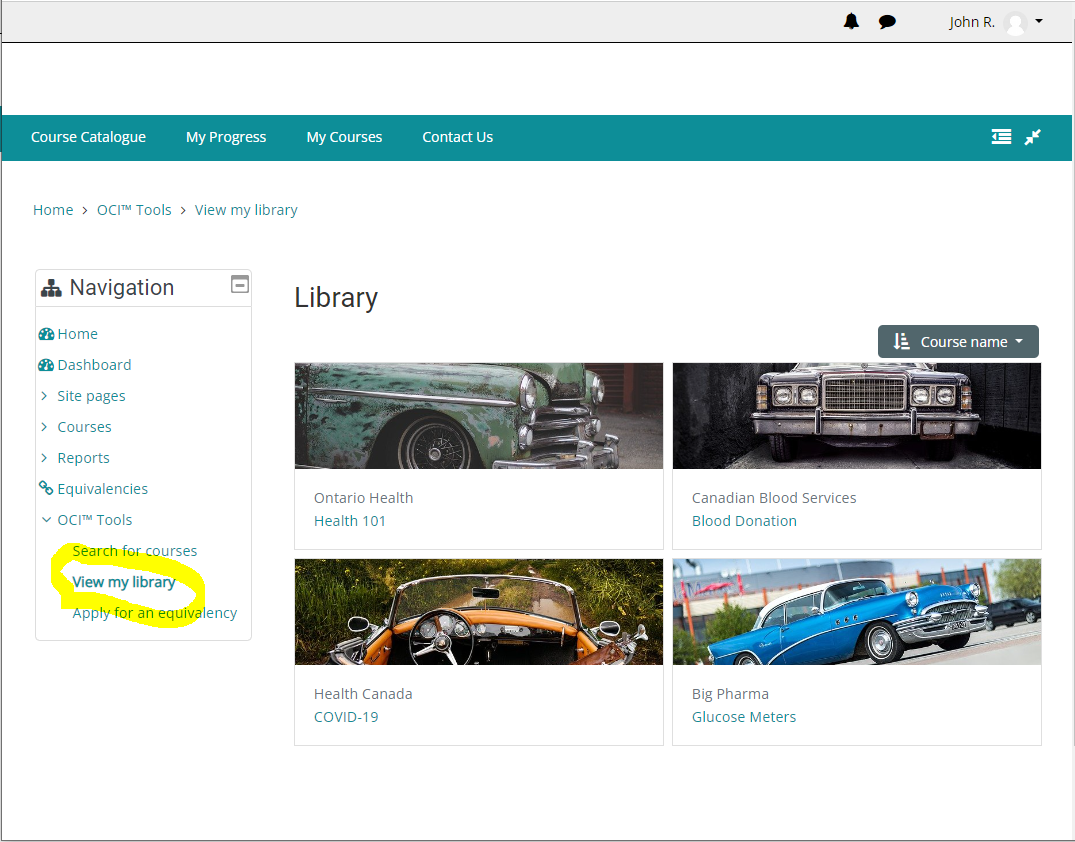Open the Course name sort dropdown

coord(958,341)
